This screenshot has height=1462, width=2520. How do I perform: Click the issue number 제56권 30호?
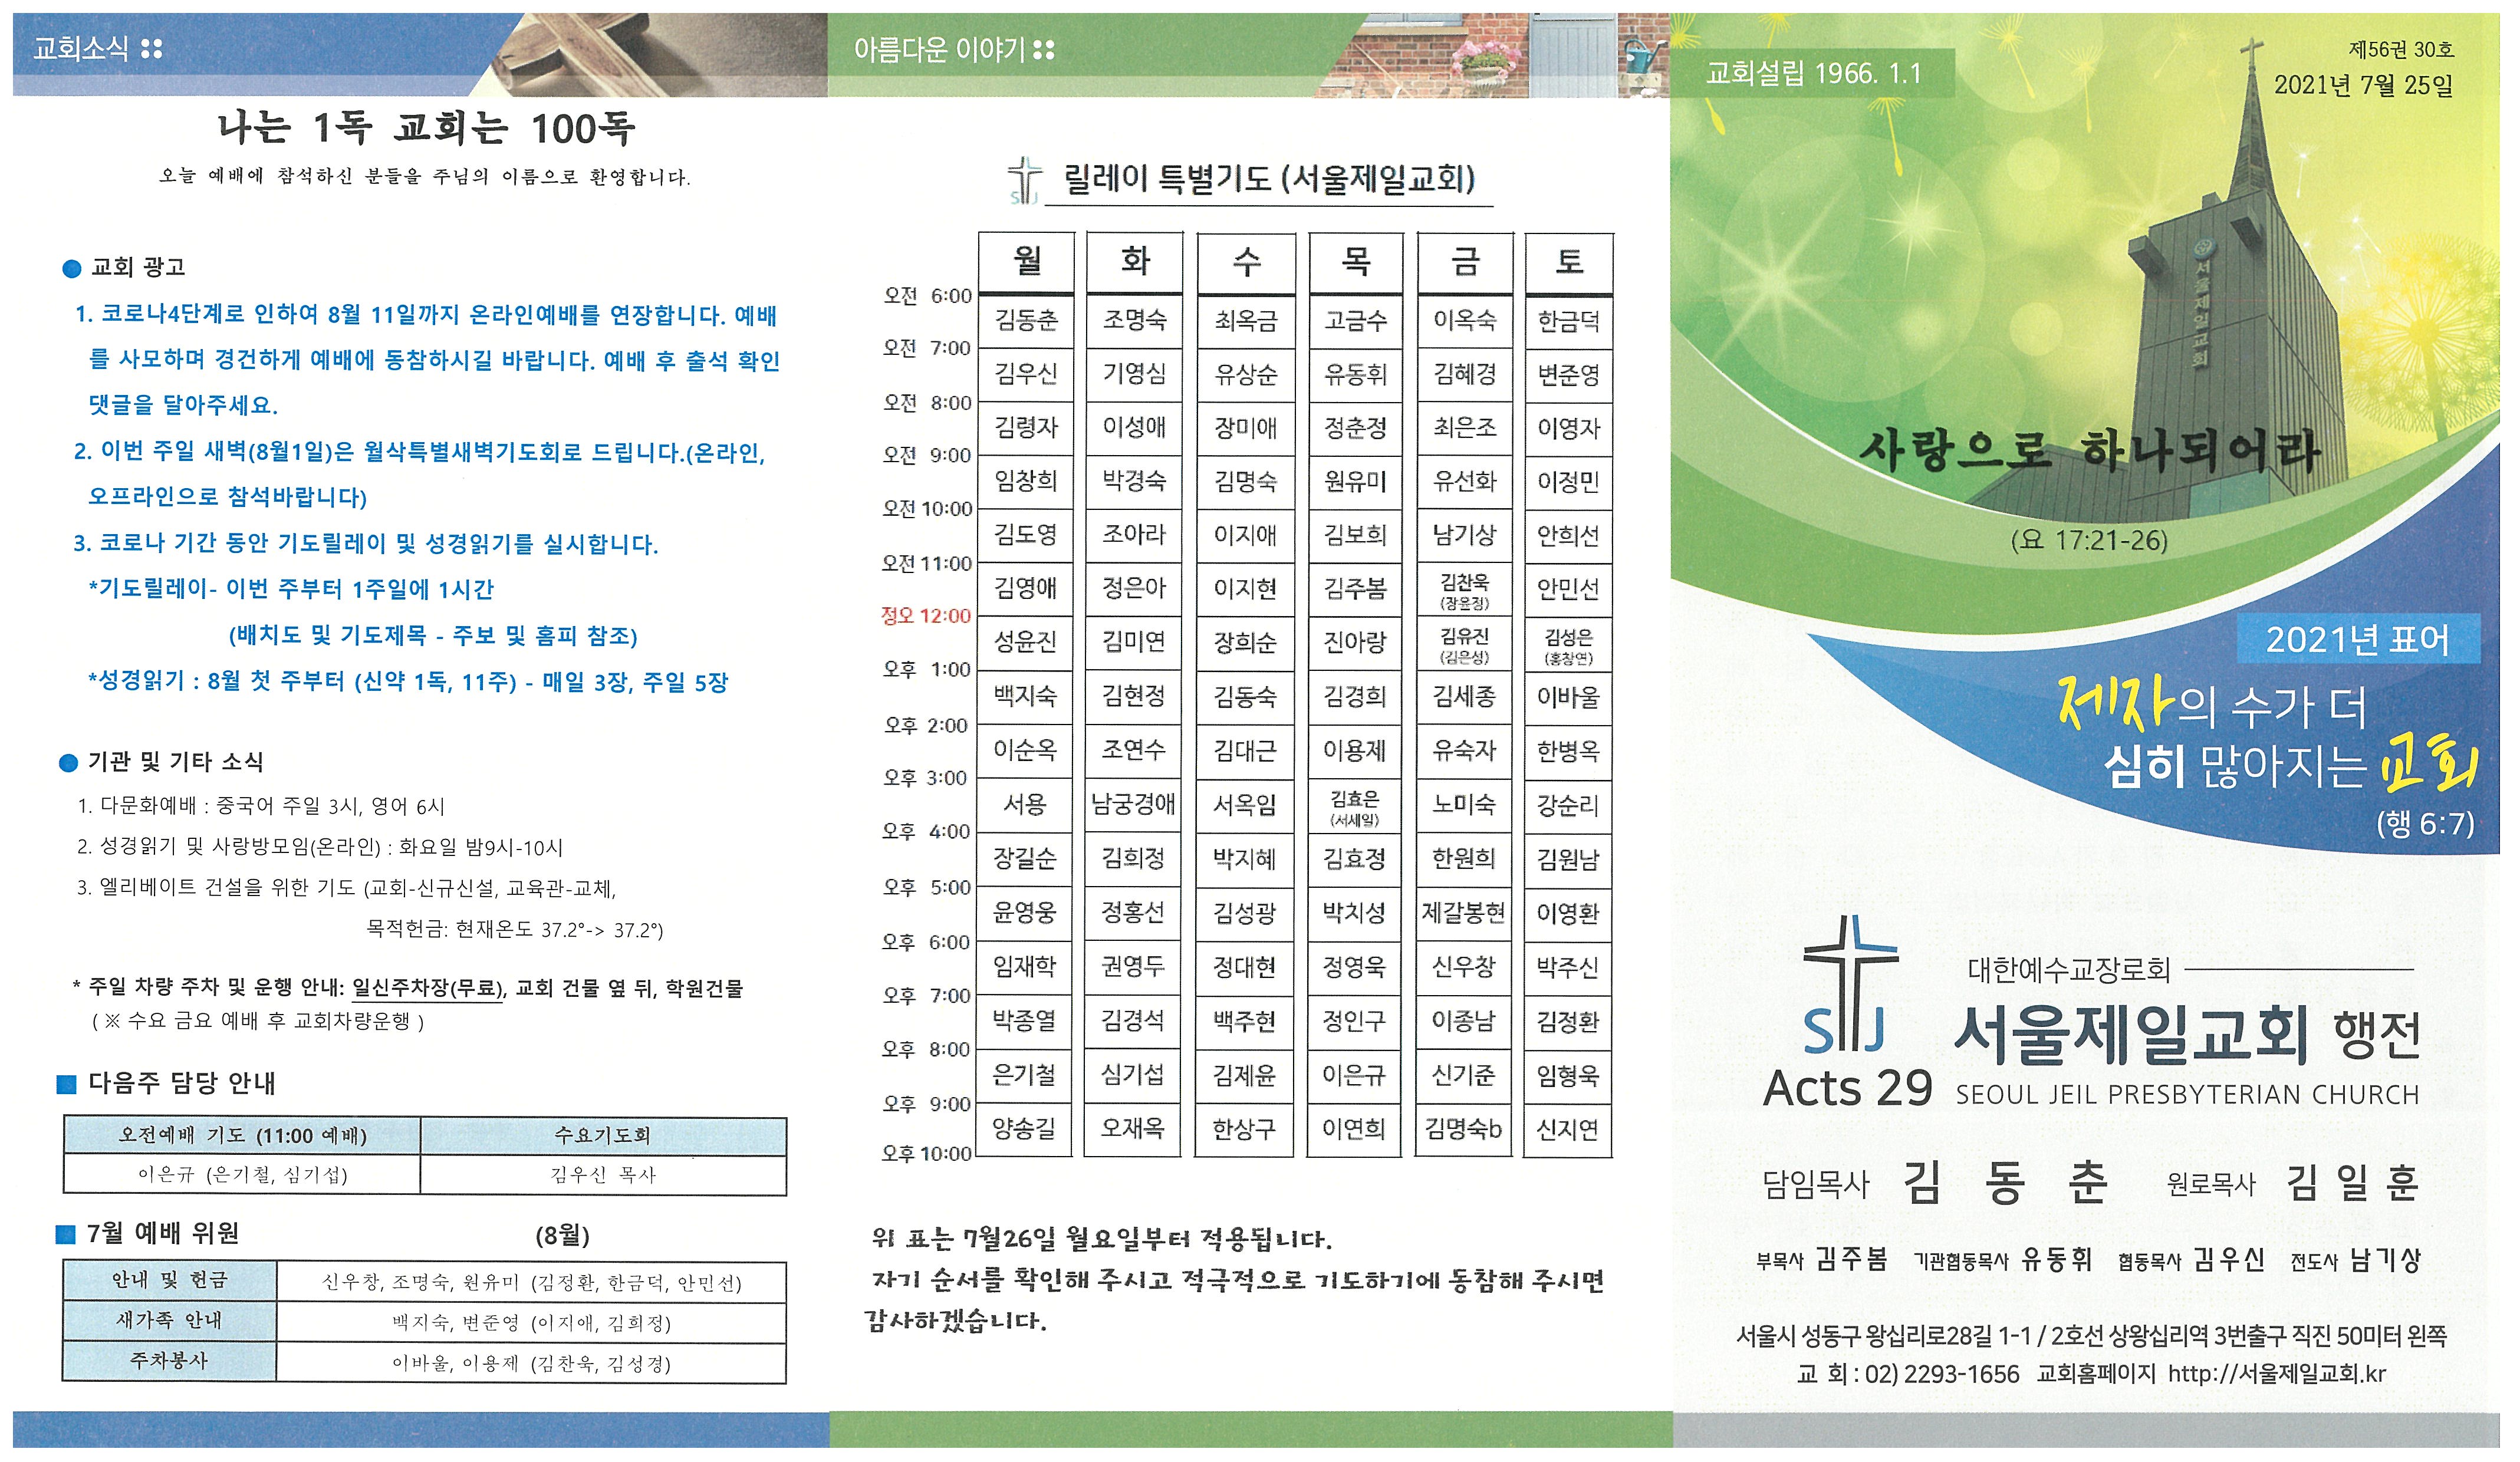tap(2401, 49)
